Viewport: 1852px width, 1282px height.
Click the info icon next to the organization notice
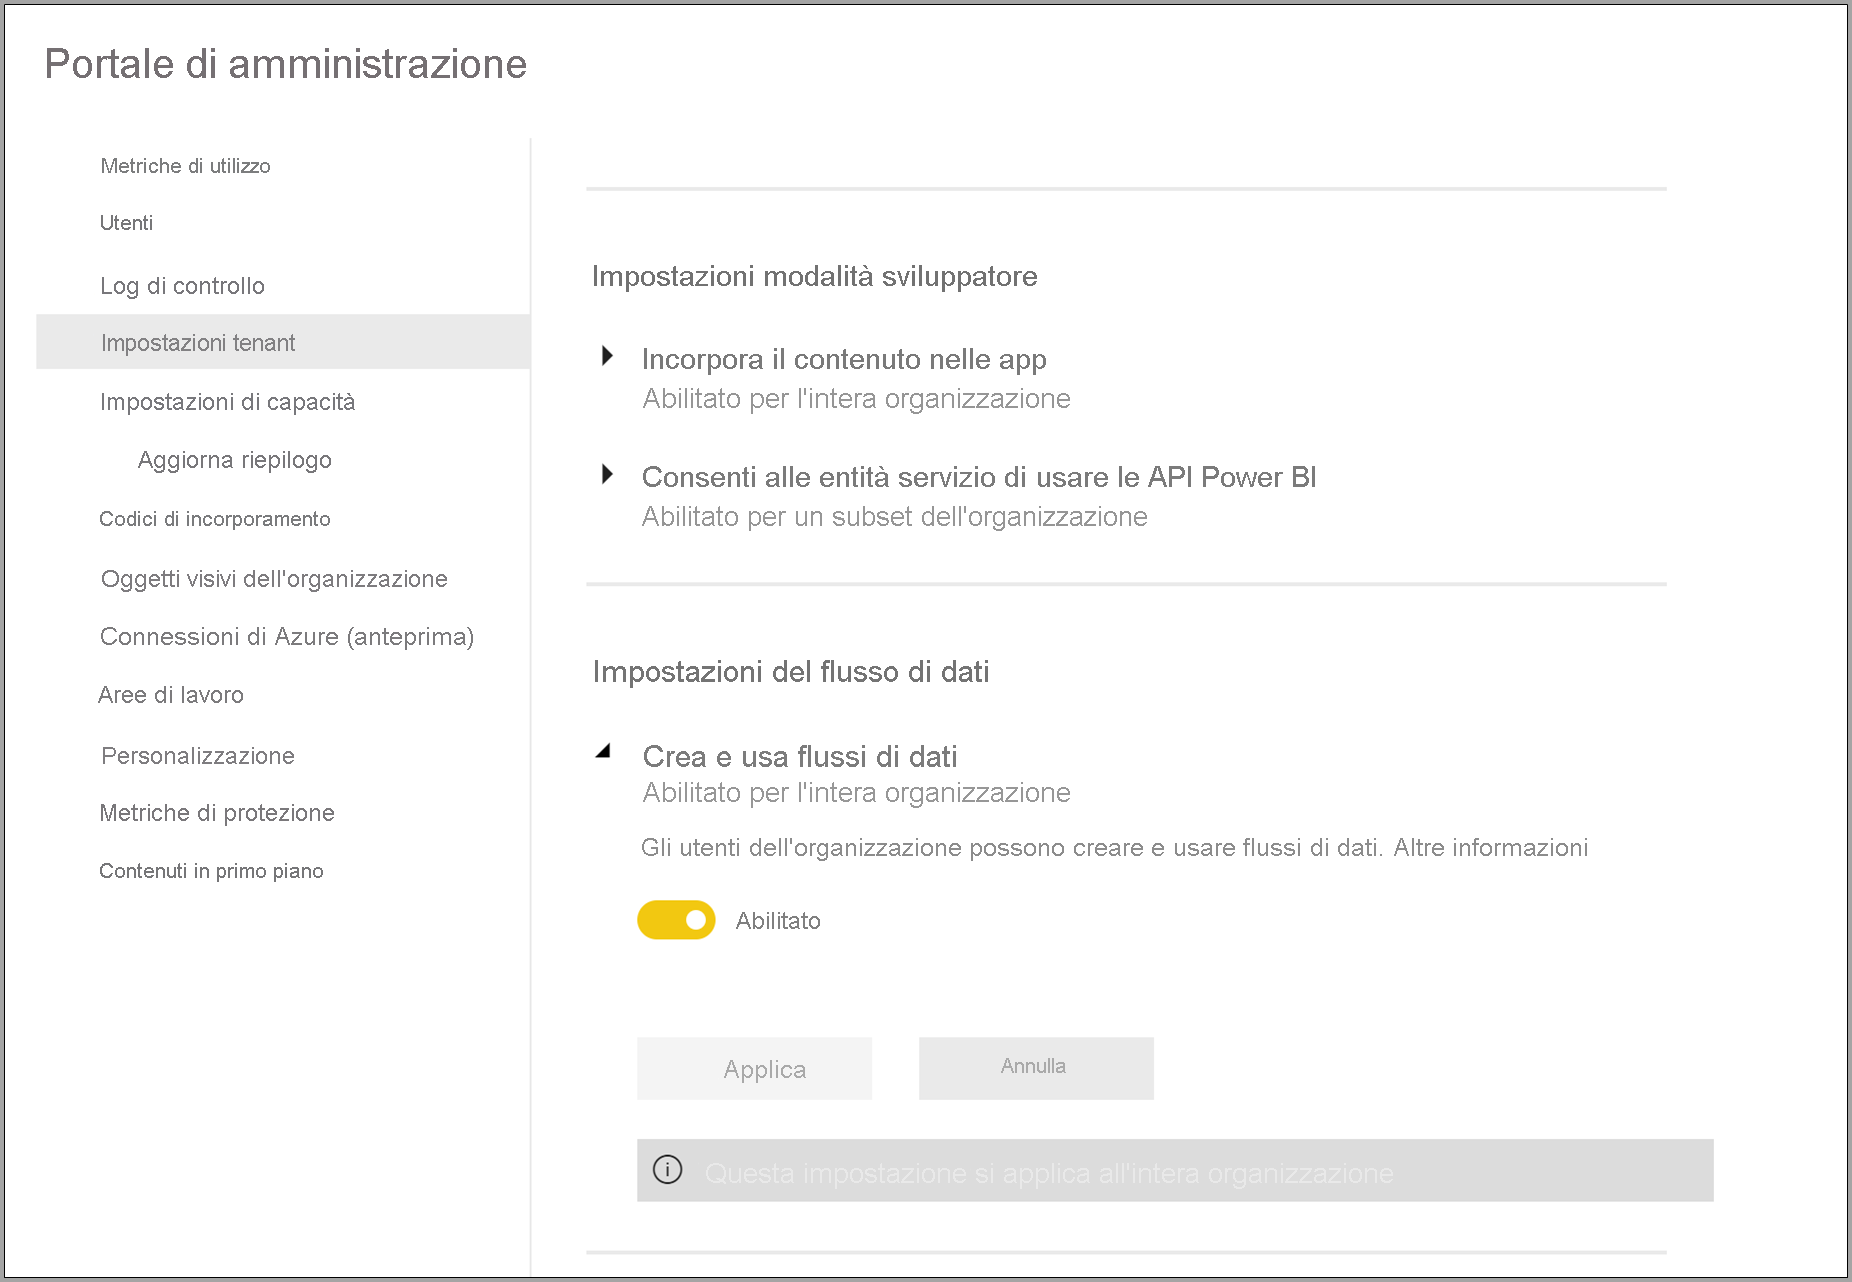tap(668, 1169)
